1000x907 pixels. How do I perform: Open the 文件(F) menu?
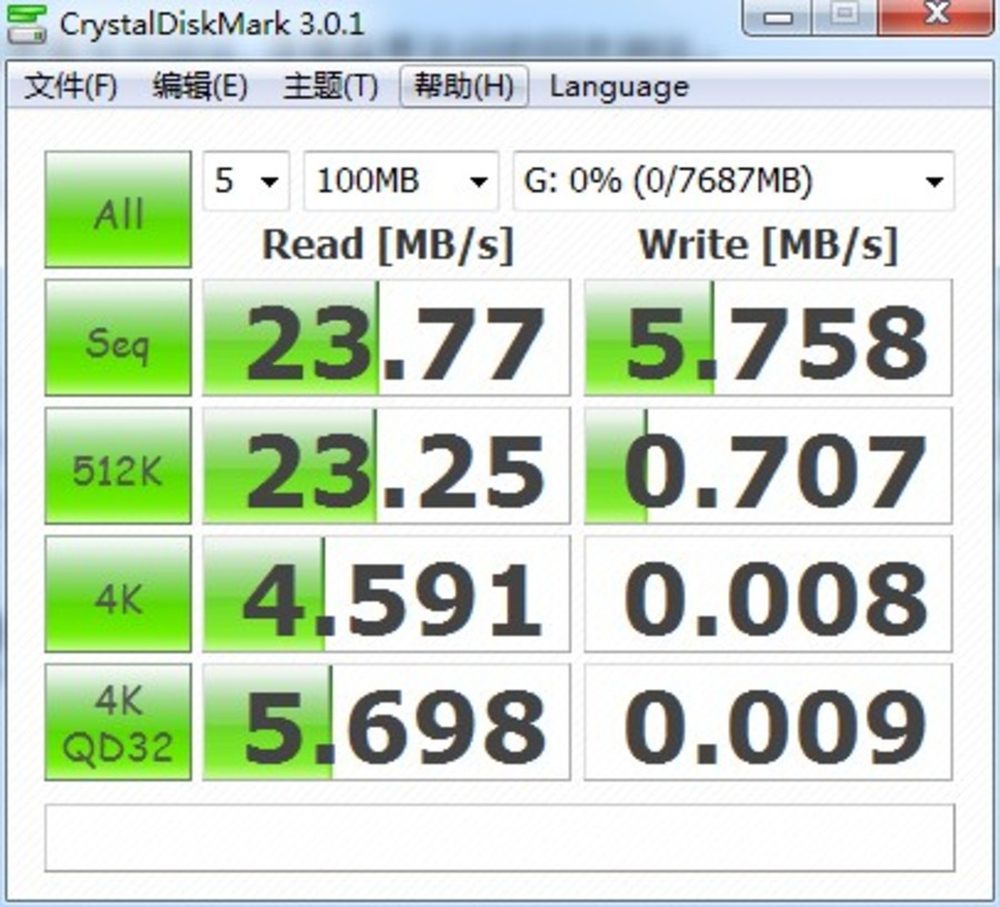[x=70, y=86]
